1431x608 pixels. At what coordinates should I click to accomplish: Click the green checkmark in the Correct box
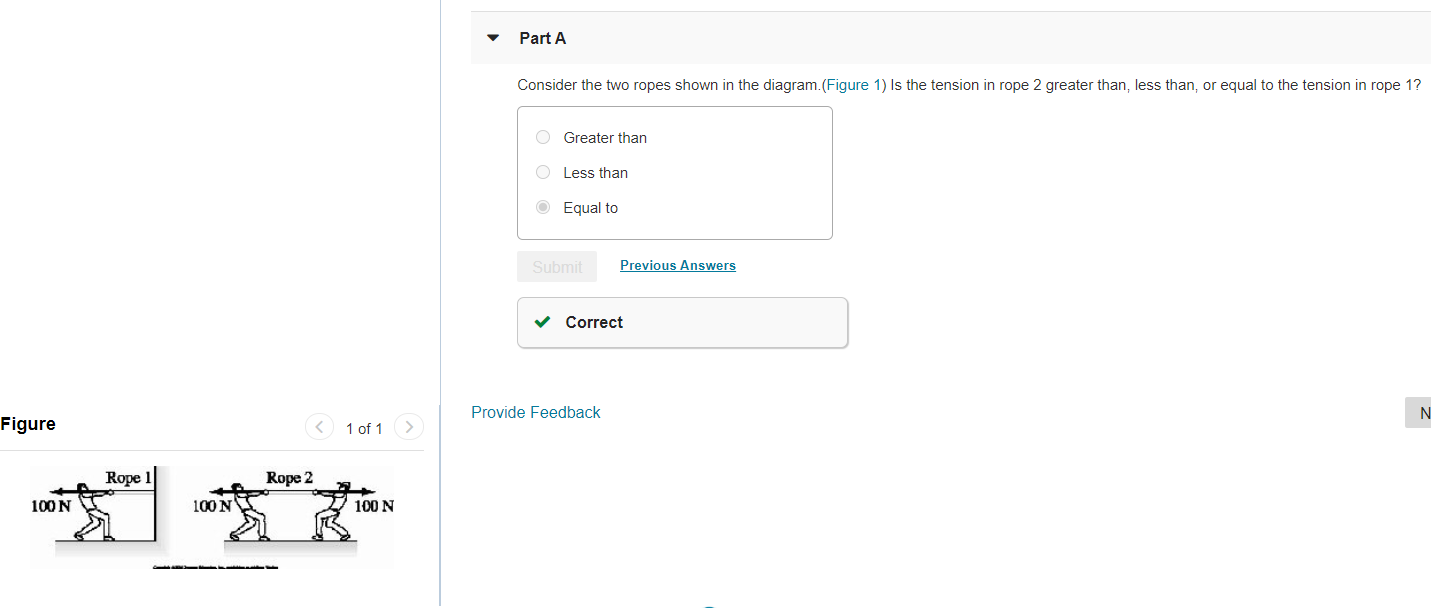(541, 322)
